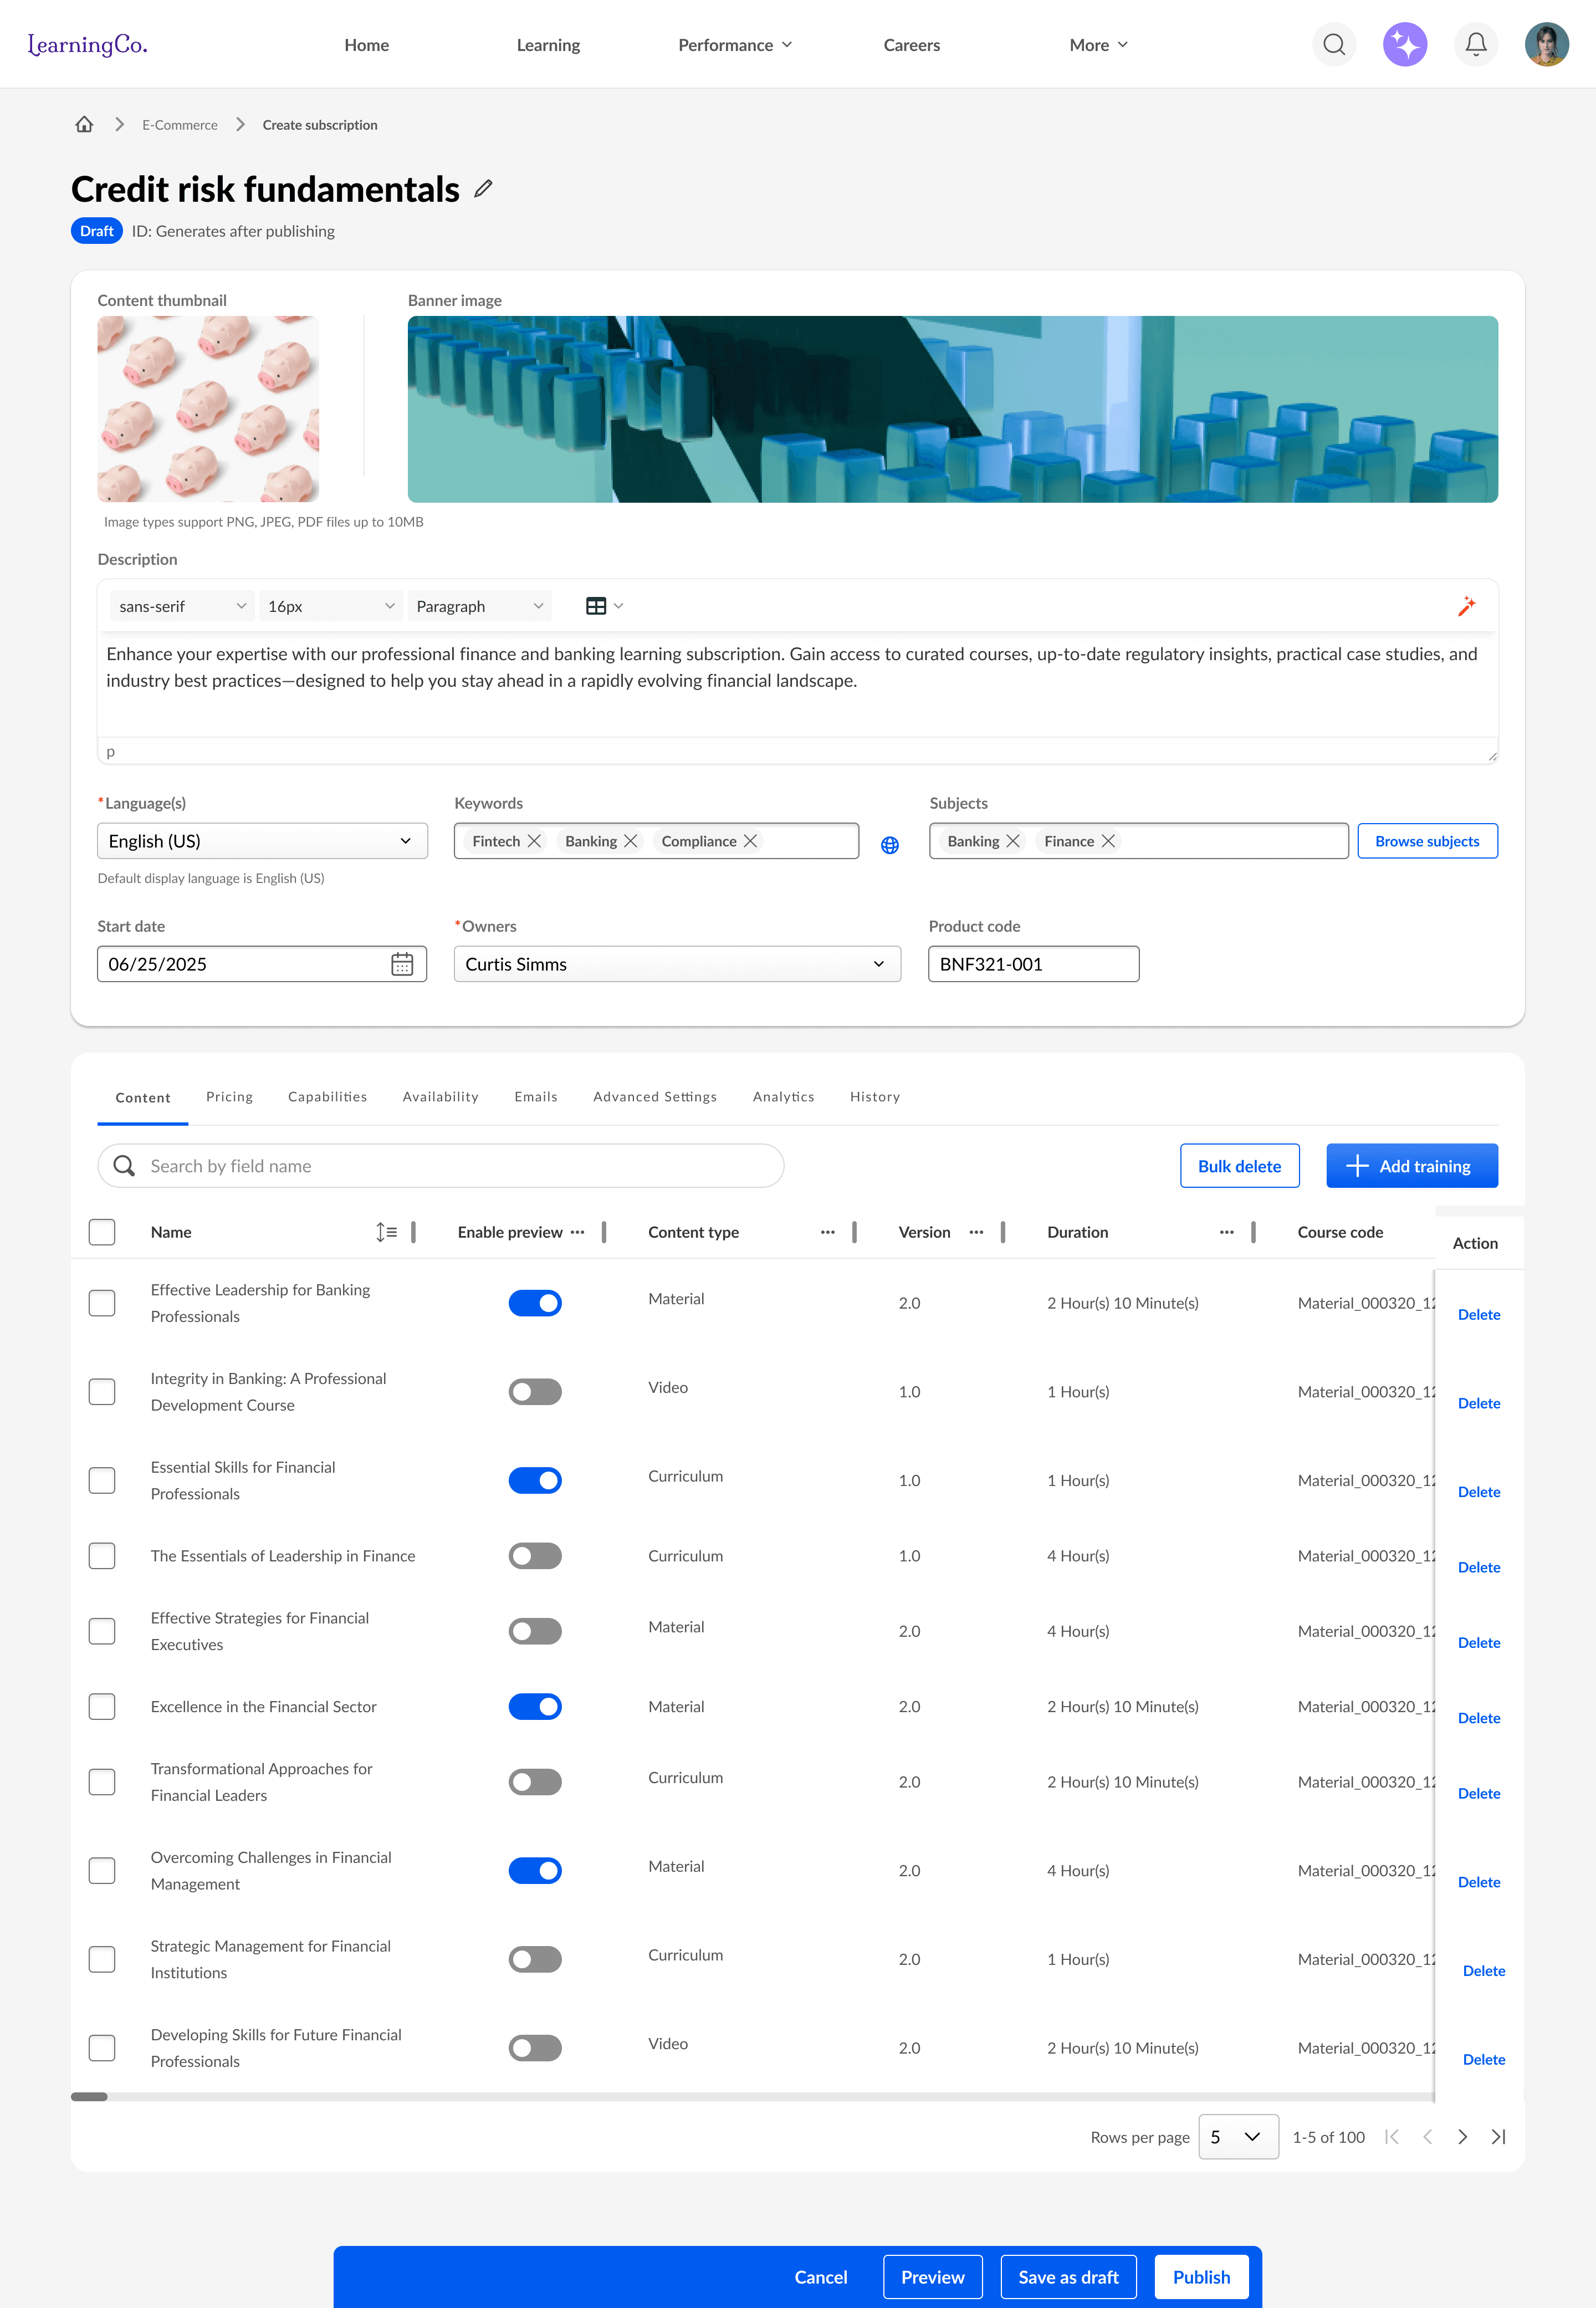This screenshot has width=1596, height=2308.
Task: Open the Rows per page dropdown
Action: (x=1237, y=2137)
